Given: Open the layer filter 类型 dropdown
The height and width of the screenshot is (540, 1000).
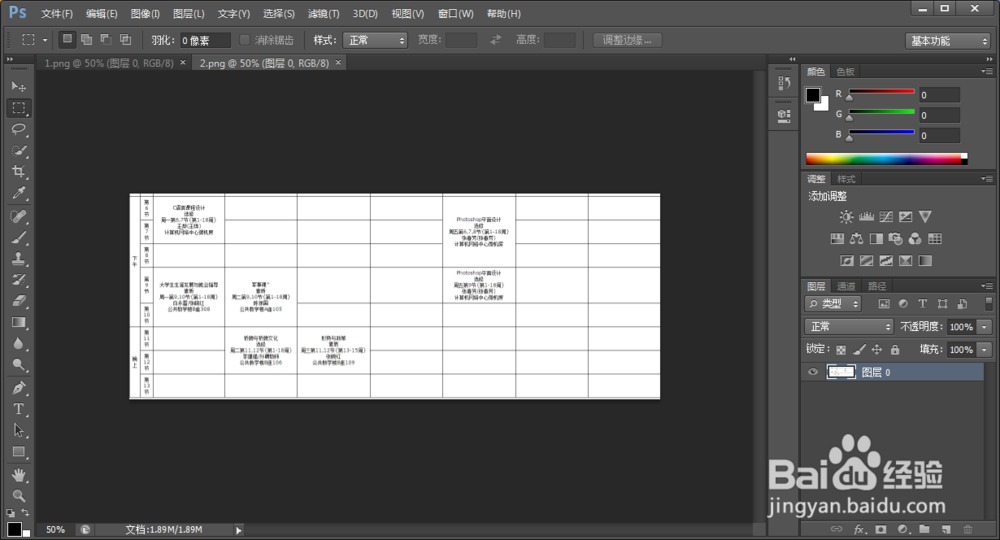Looking at the screenshot, I should [833, 304].
